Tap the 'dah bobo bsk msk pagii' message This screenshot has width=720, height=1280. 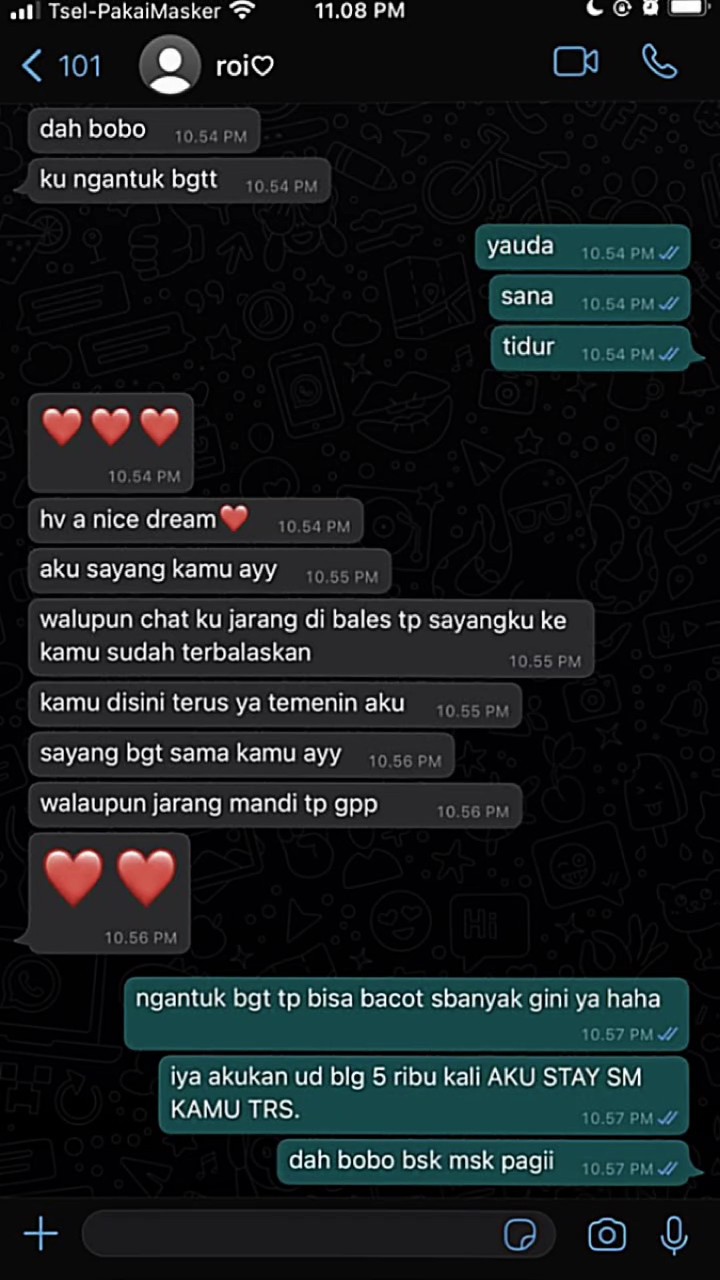(x=483, y=1162)
